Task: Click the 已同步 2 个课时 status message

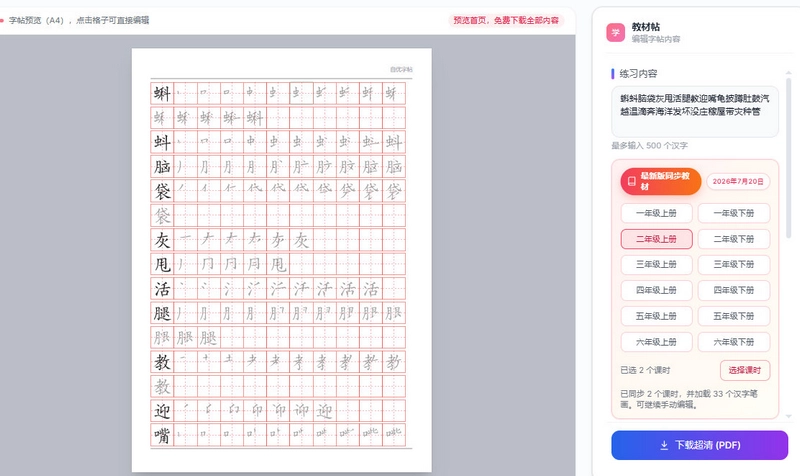Action: [x=689, y=399]
